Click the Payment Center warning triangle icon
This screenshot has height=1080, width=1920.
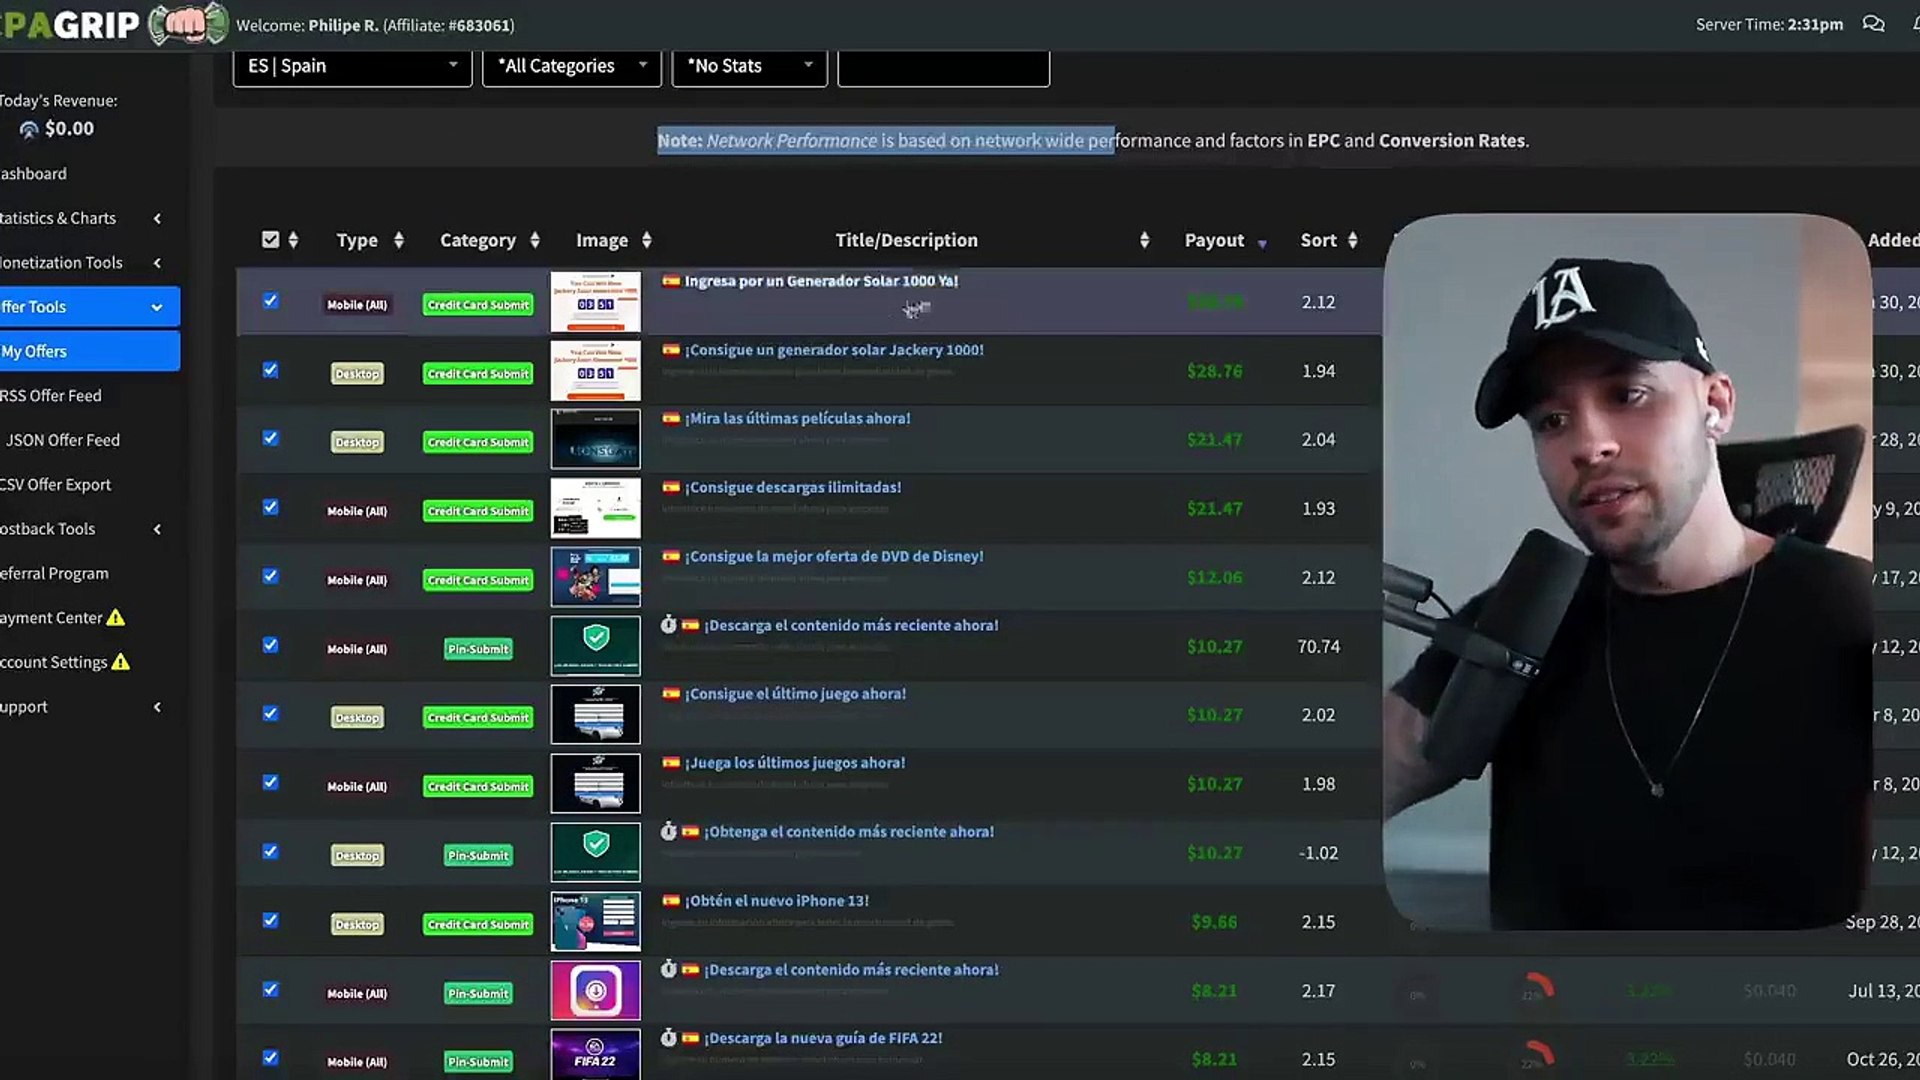116,618
